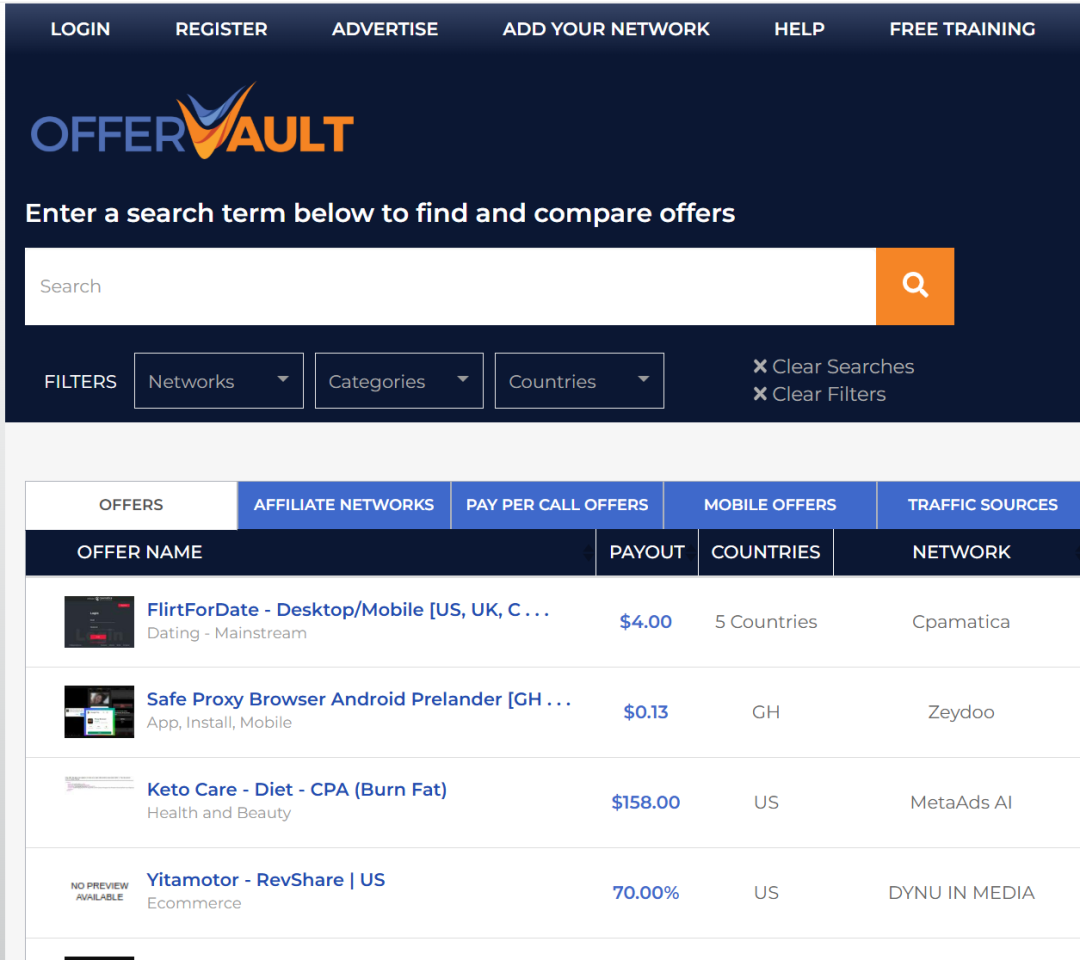Click the orange search magnifier button
This screenshot has width=1080, height=960.
[914, 286]
